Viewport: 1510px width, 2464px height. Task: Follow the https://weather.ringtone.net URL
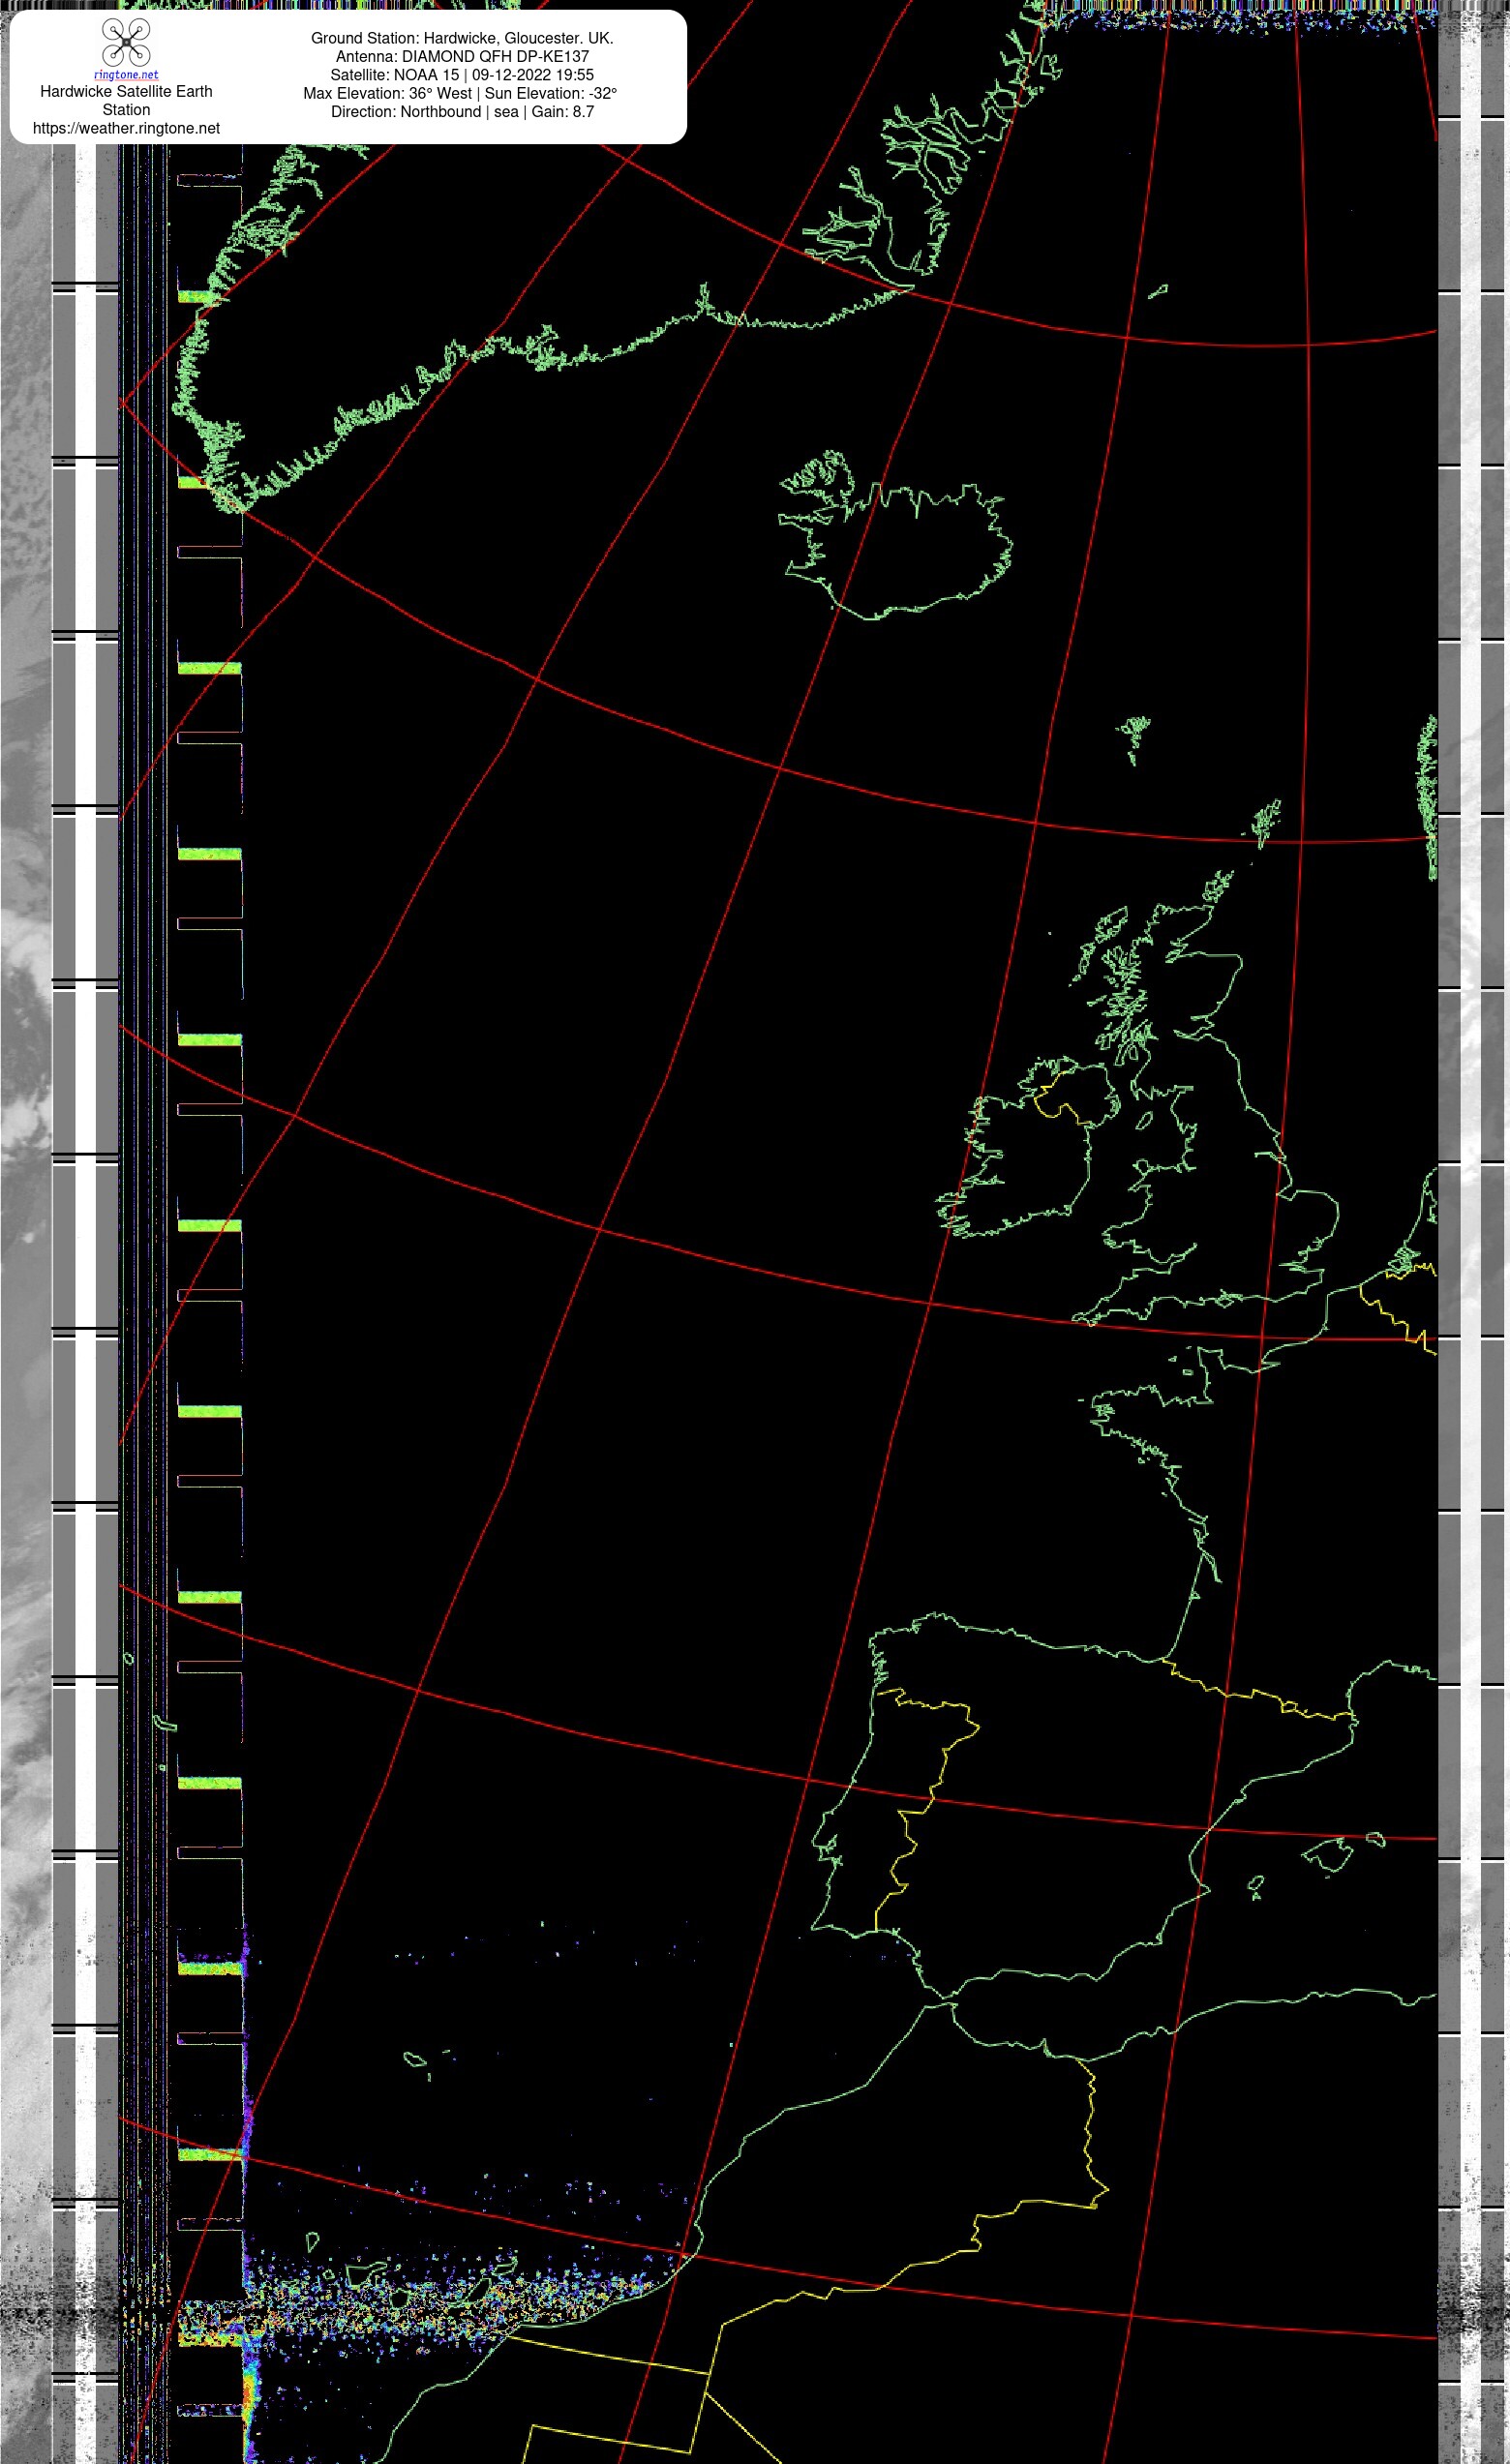click(x=126, y=128)
